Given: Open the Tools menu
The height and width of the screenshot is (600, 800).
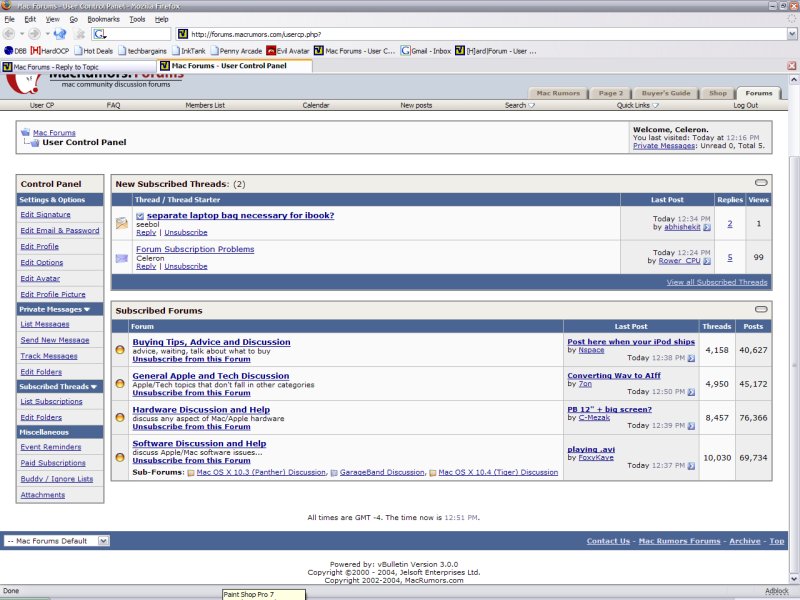Looking at the screenshot, I should point(137,19).
